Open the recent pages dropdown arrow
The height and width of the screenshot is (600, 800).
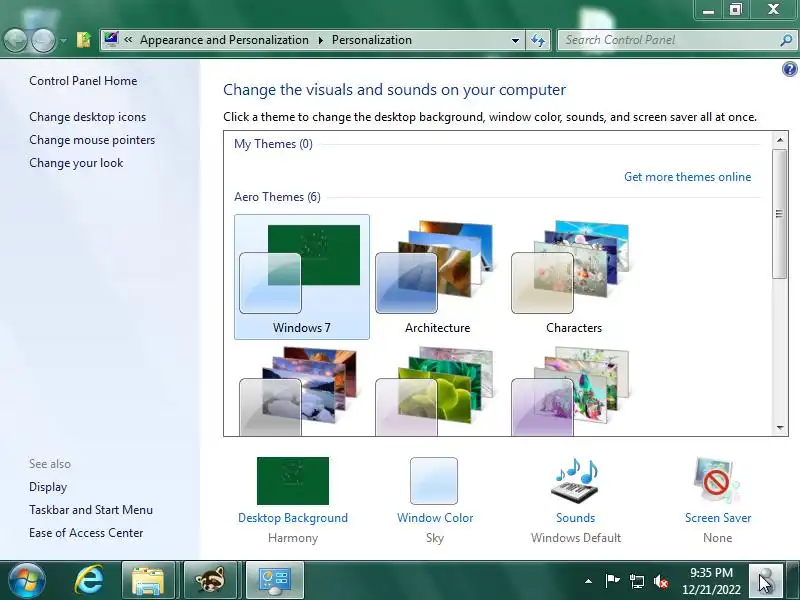pyautogui.click(x=63, y=40)
